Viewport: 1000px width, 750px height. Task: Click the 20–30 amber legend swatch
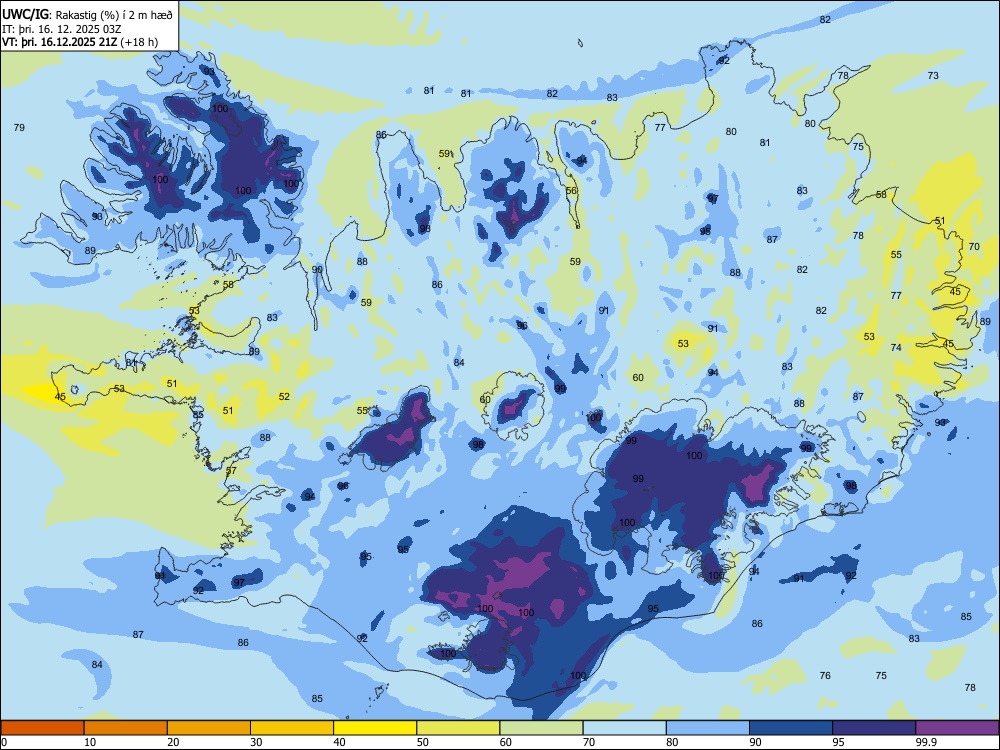209,728
